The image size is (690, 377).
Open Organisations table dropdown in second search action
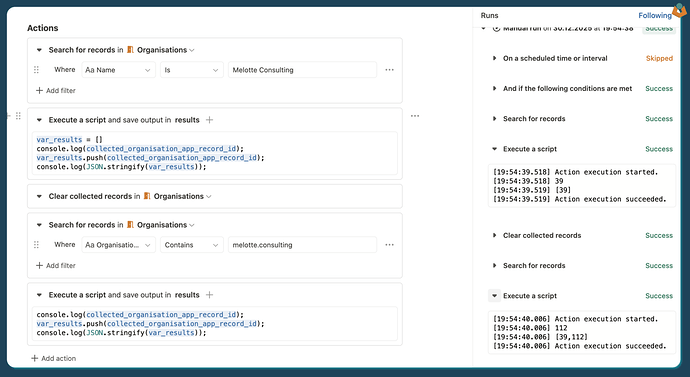pos(165,225)
